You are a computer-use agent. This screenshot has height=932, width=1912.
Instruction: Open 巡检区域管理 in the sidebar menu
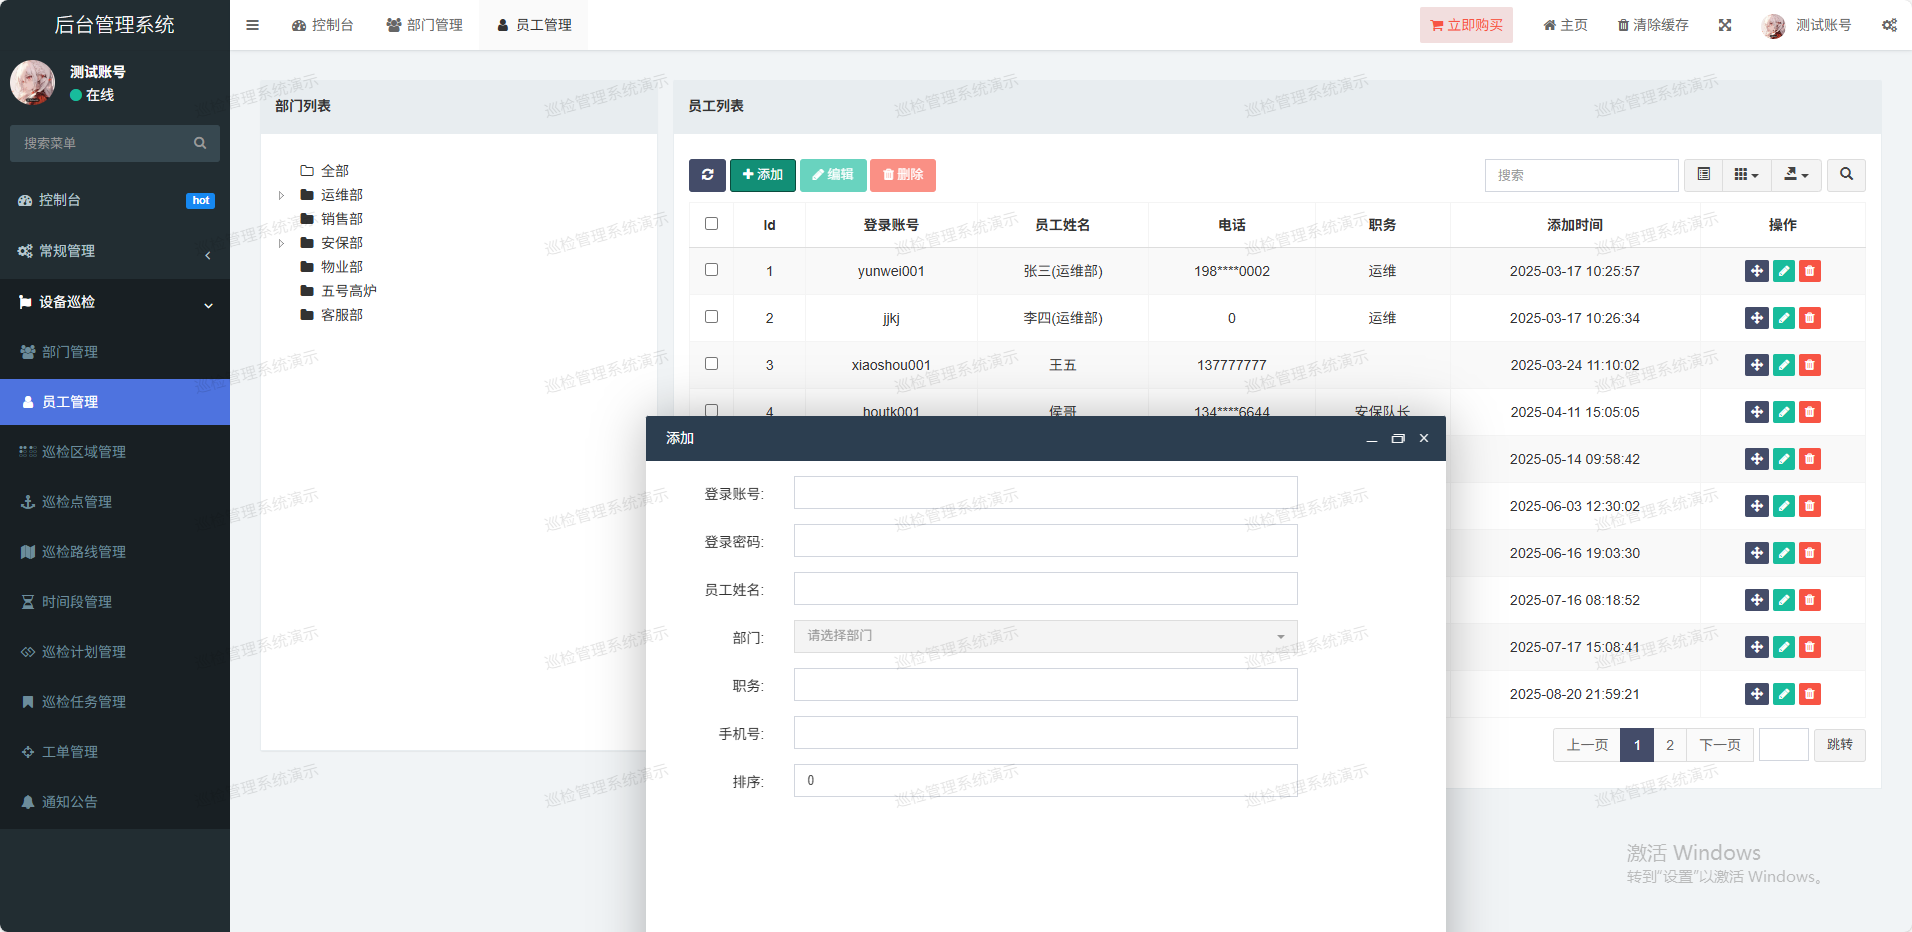[84, 452]
